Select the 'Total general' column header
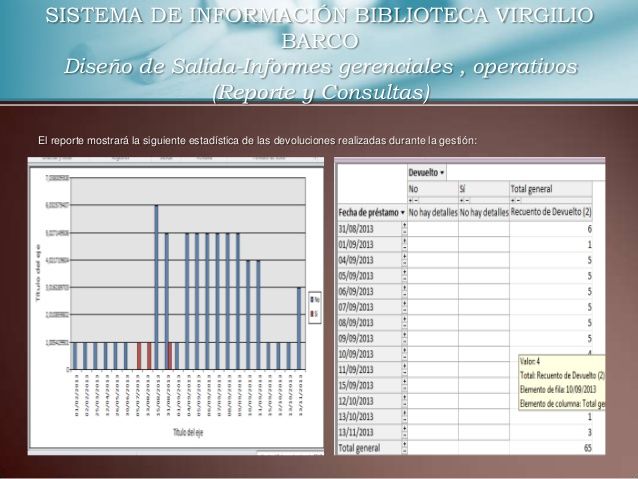The width and height of the screenshot is (638, 479). [x=551, y=189]
